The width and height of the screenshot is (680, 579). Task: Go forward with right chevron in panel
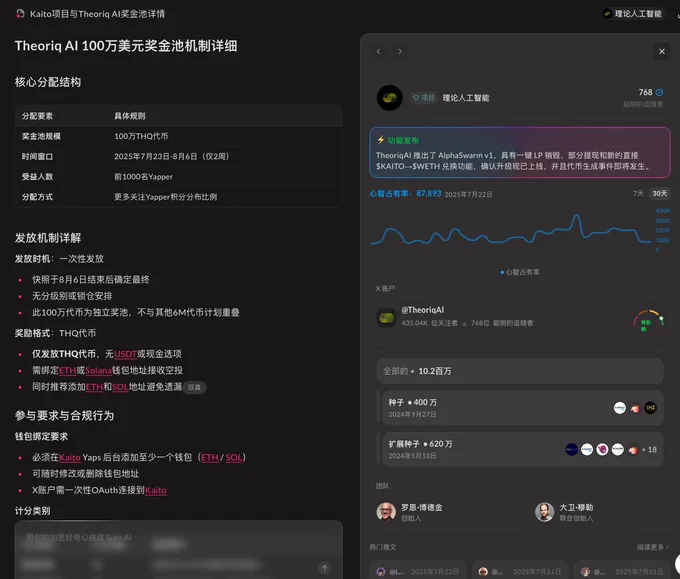(x=399, y=52)
